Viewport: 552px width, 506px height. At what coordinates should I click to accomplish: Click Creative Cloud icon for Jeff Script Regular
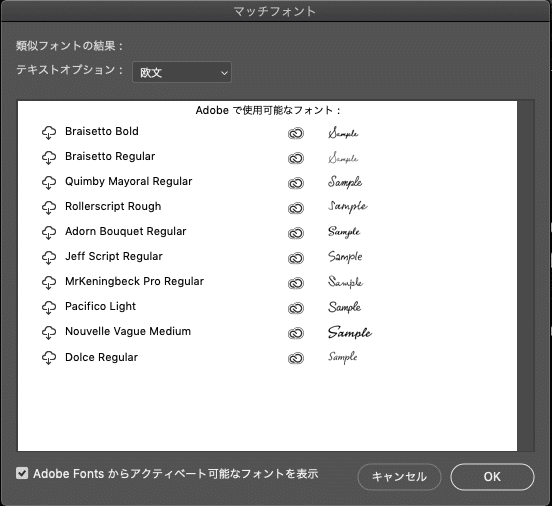coord(296,258)
